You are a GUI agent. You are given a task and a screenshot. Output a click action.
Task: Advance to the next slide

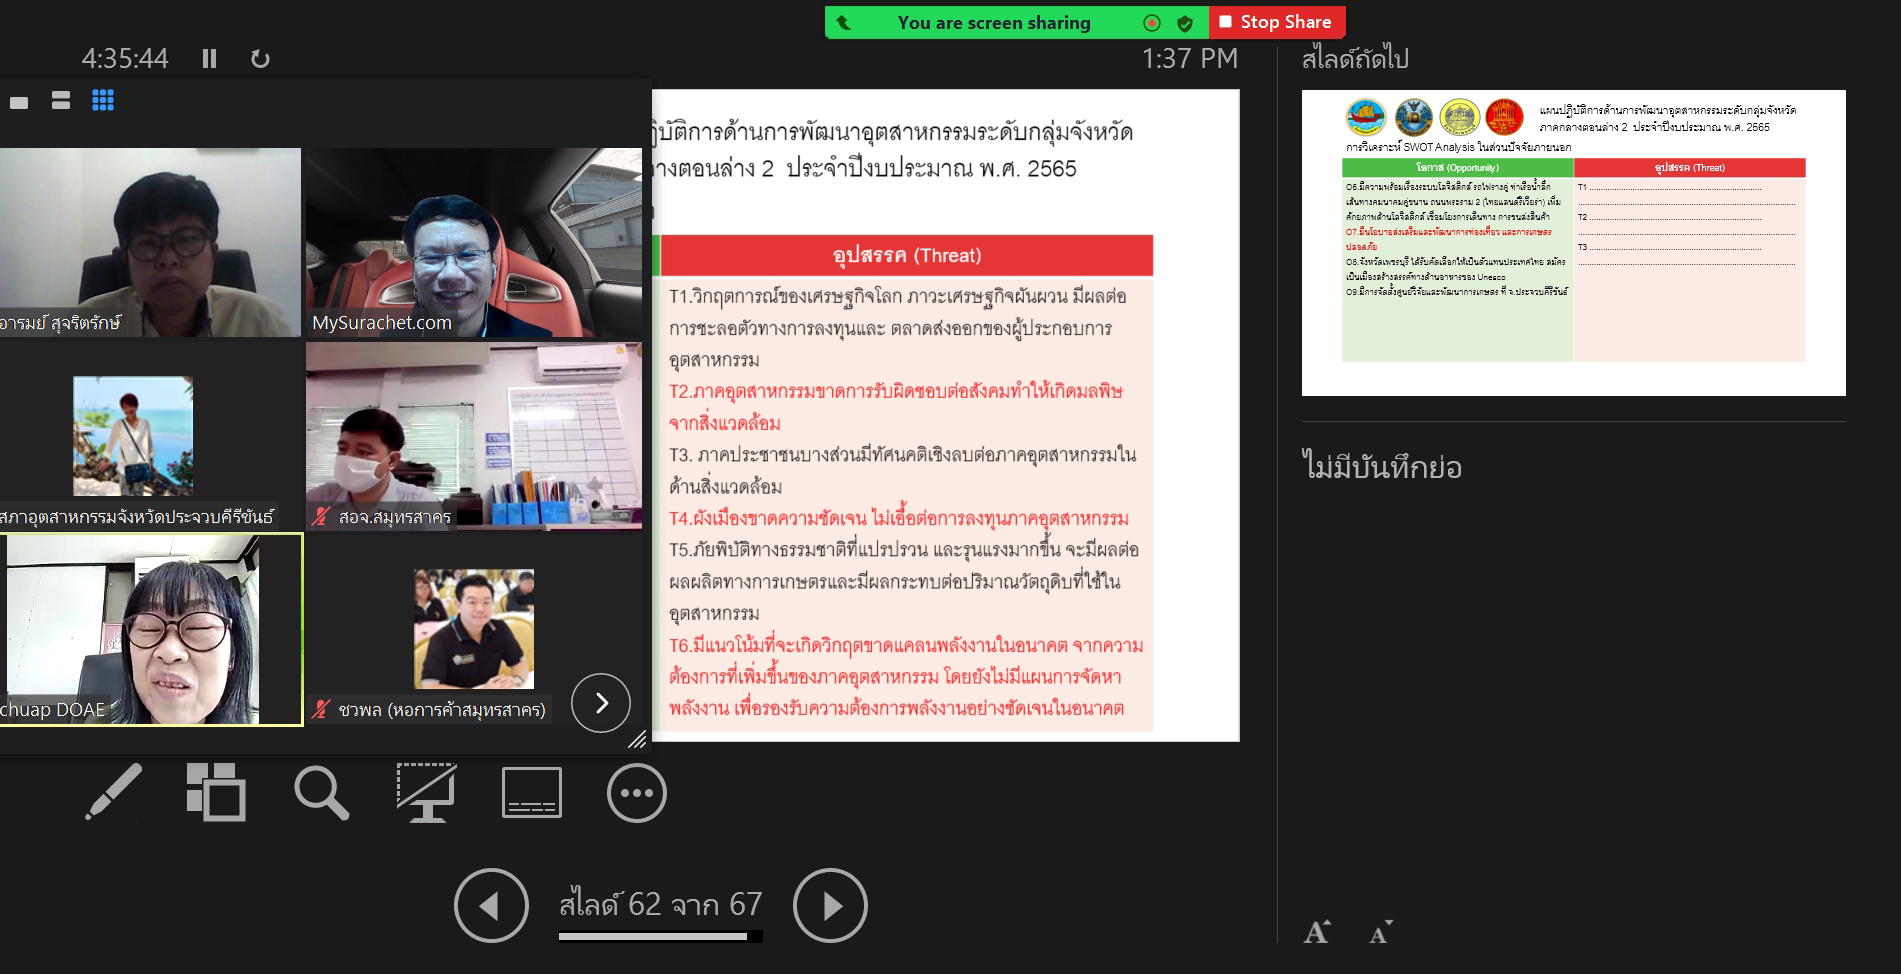[829, 905]
